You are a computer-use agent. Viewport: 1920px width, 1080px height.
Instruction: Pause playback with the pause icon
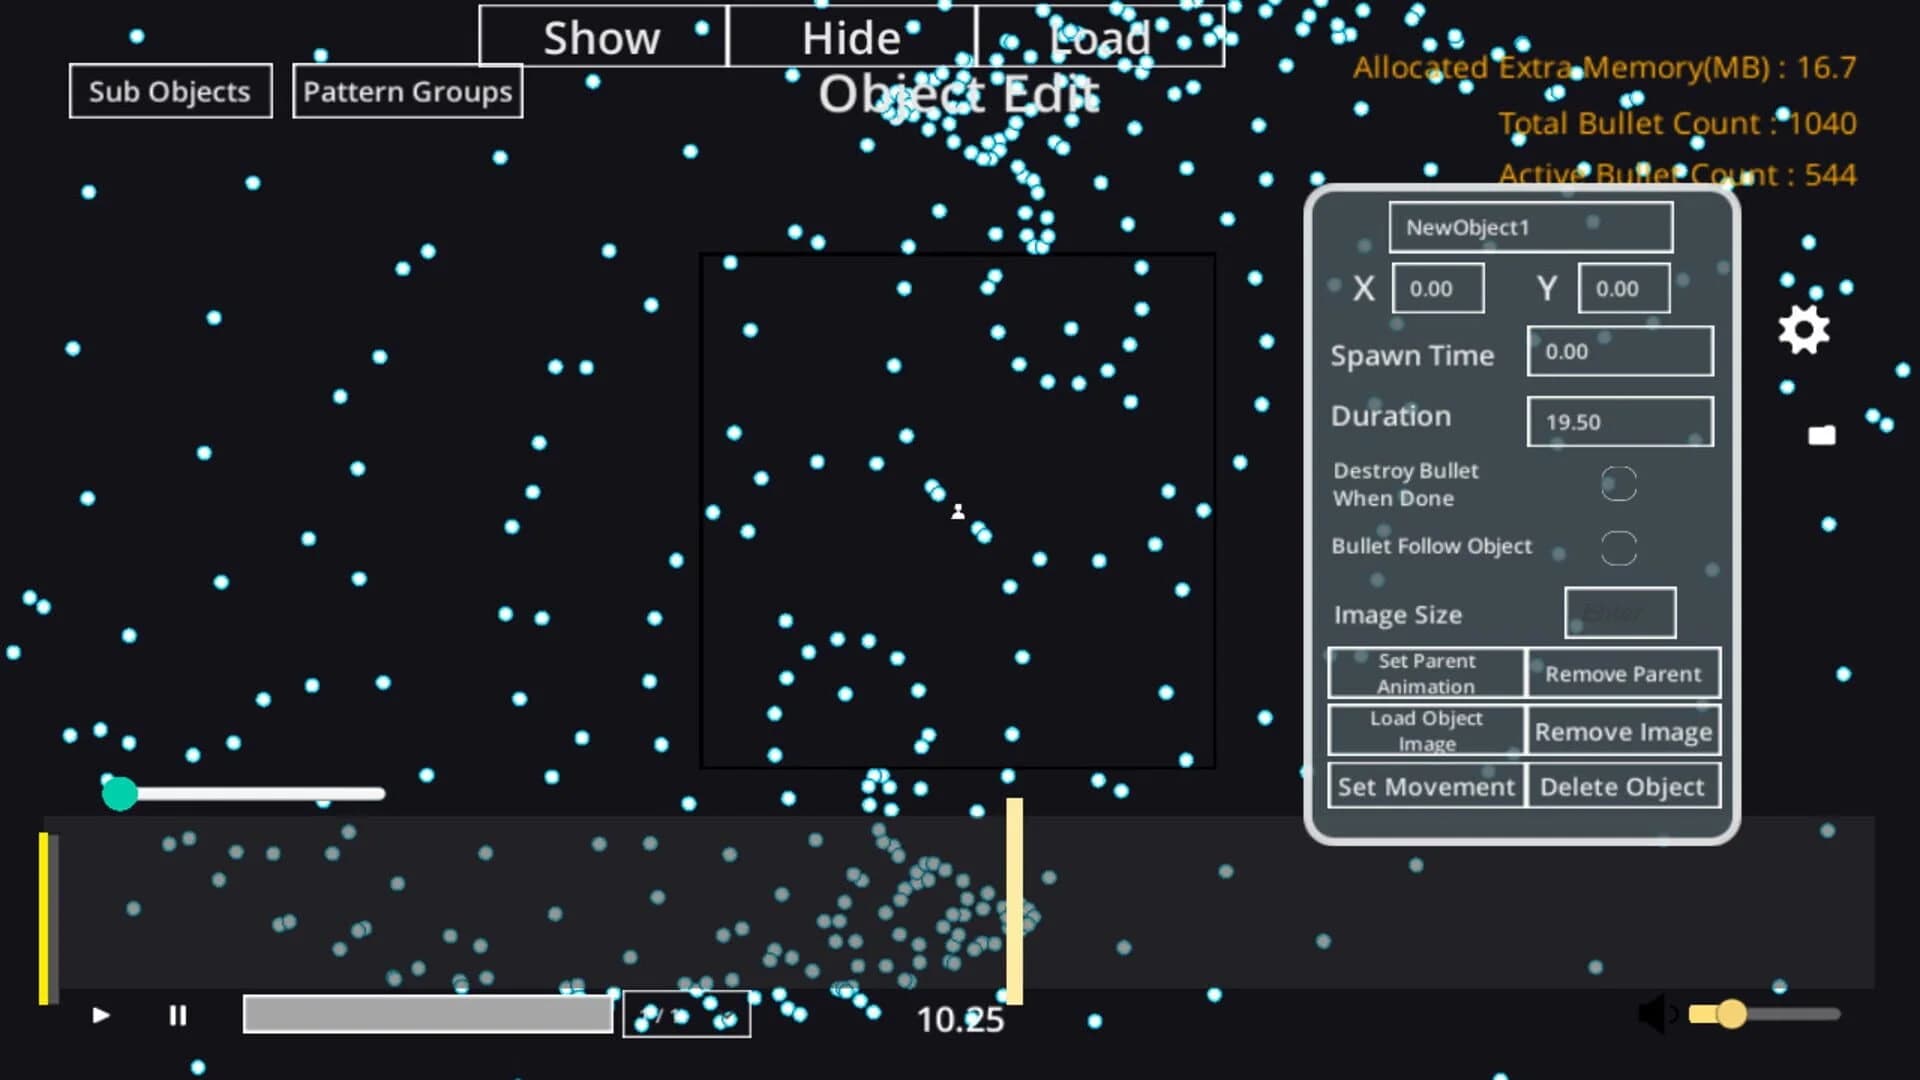coord(178,1016)
